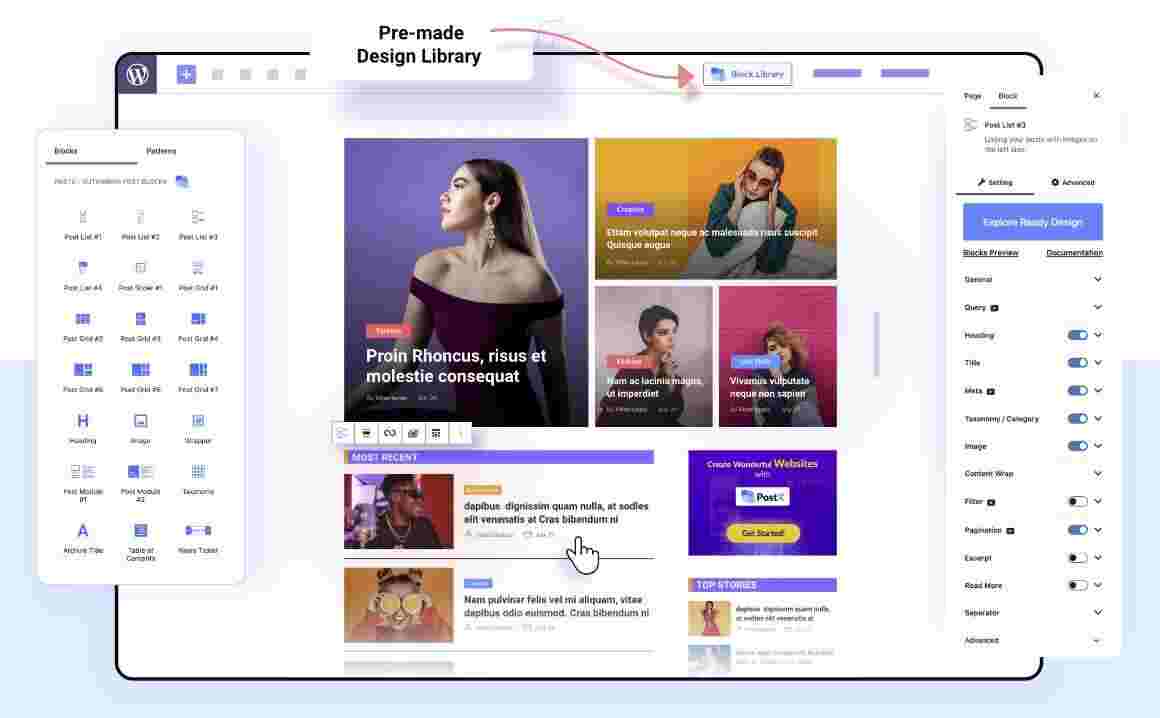Viewport: 1160px width, 718px height.
Task: Select the Archive Title block icon
Action: (83, 530)
